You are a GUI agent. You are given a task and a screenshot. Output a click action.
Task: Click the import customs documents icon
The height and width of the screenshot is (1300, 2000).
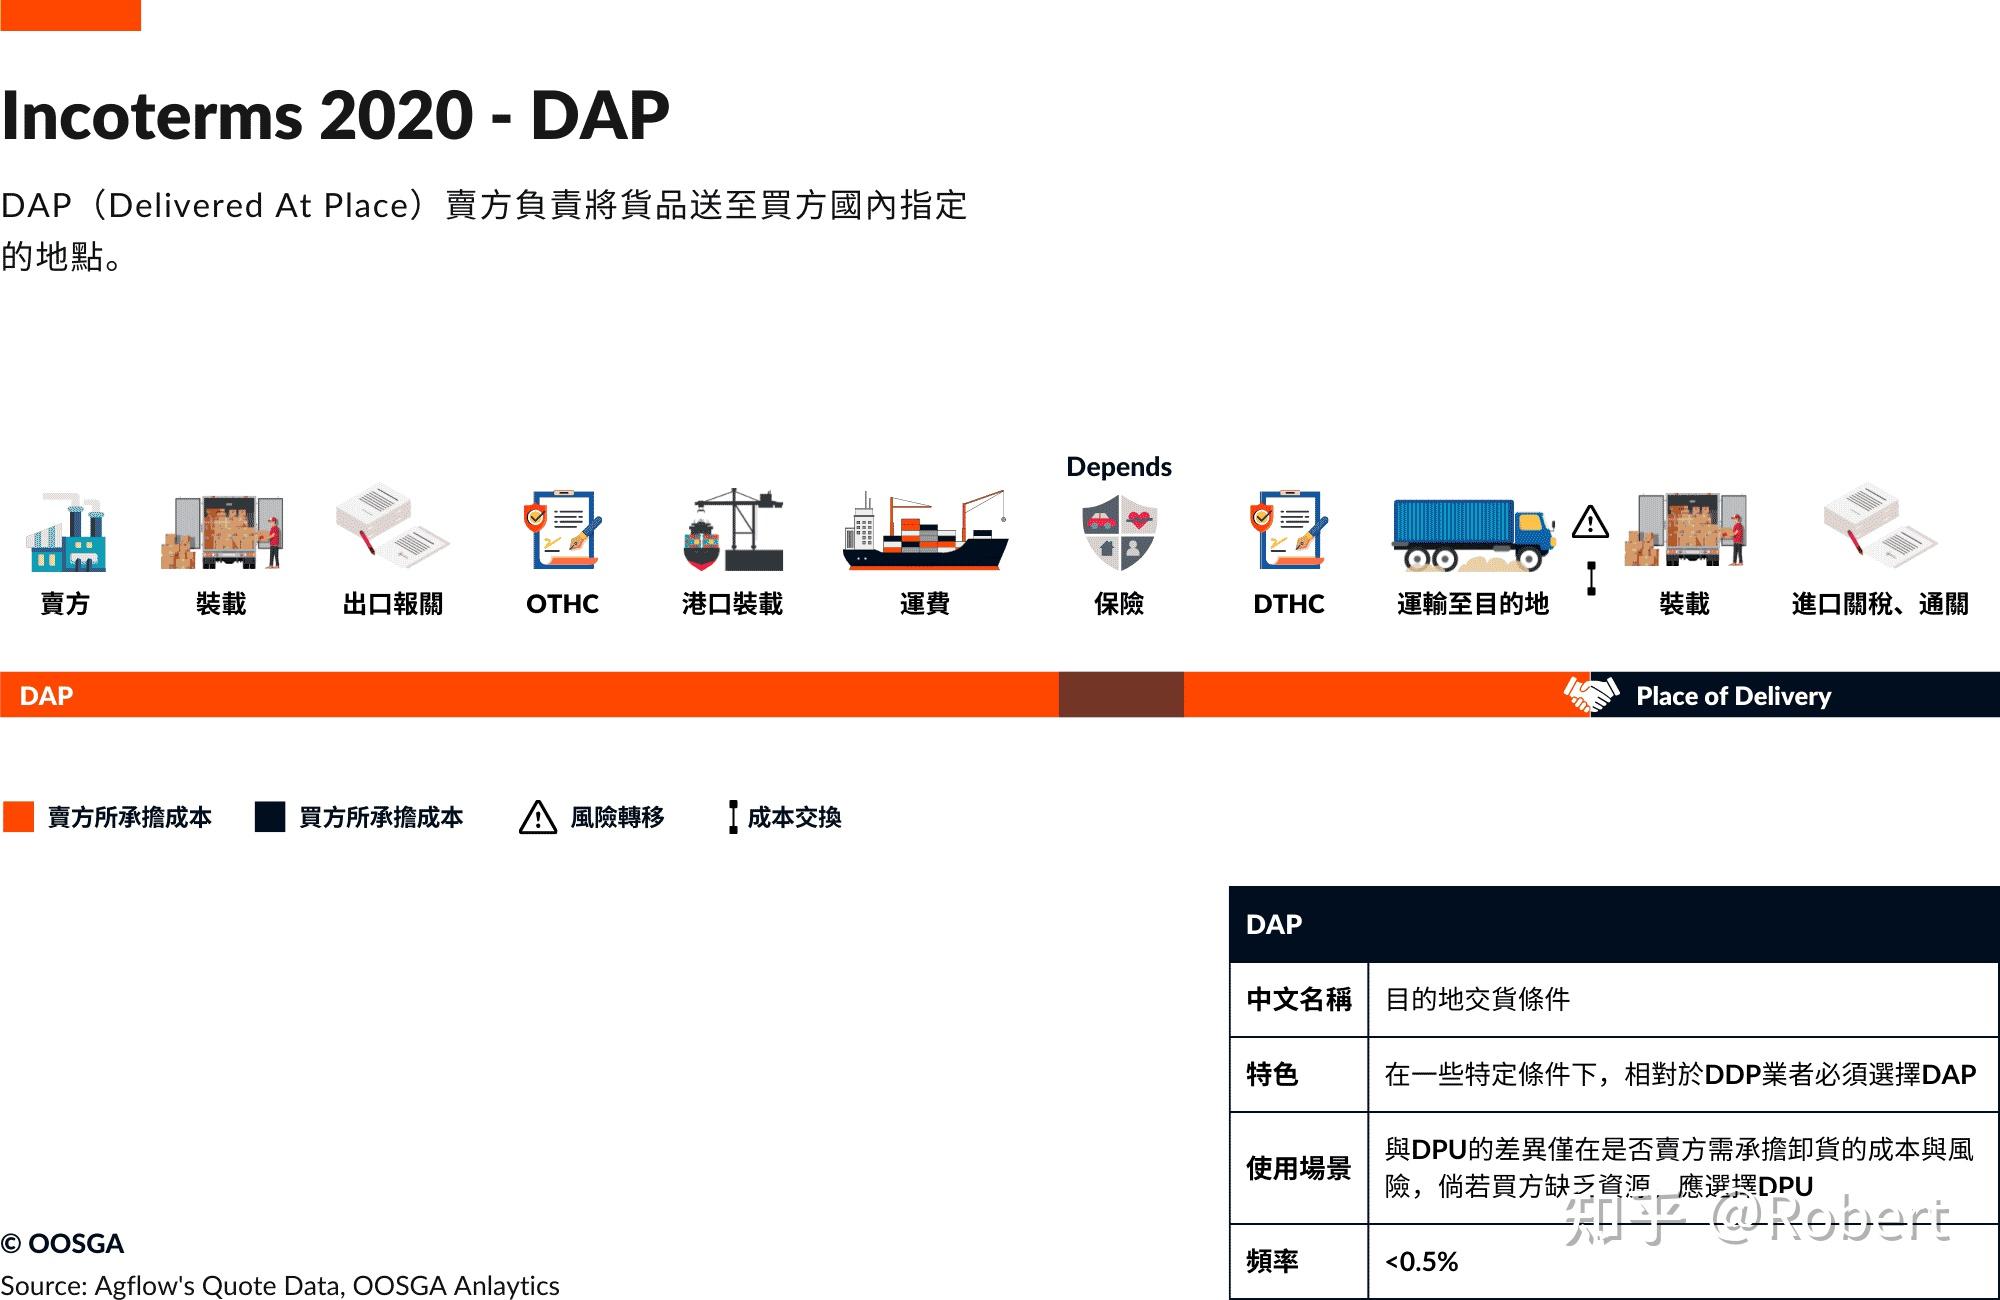coord(1879,528)
